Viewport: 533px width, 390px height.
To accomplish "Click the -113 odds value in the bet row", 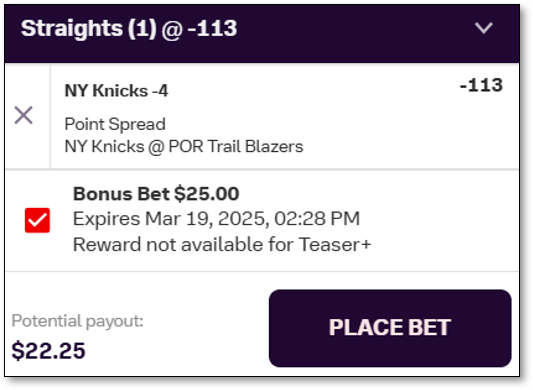I will (481, 85).
